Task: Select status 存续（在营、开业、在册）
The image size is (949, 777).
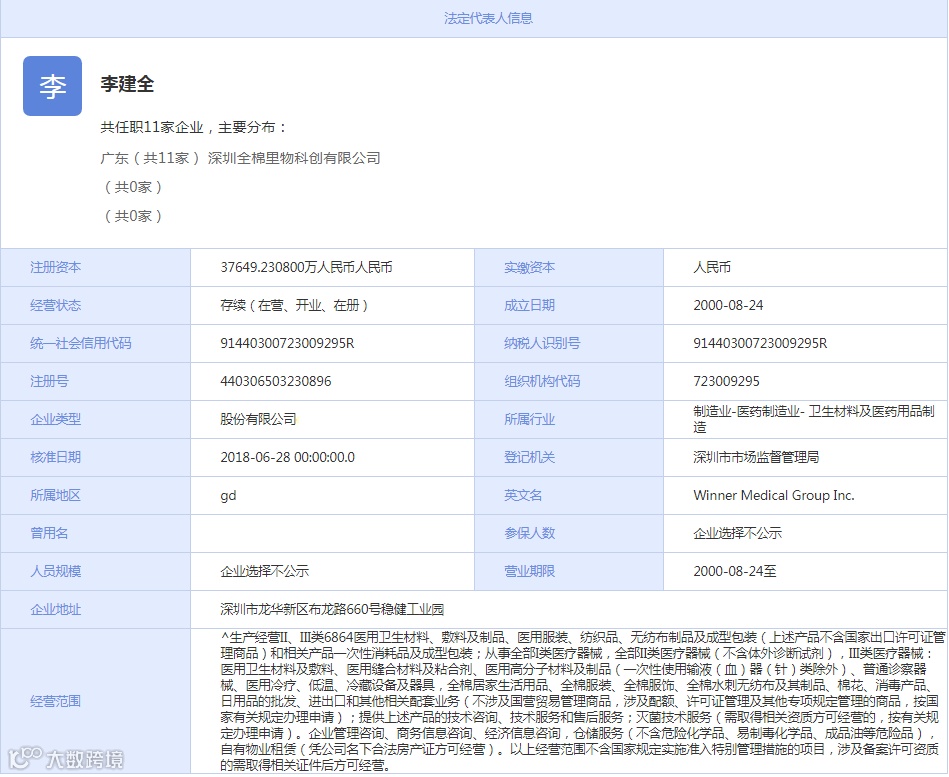Action: (x=294, y=306)
